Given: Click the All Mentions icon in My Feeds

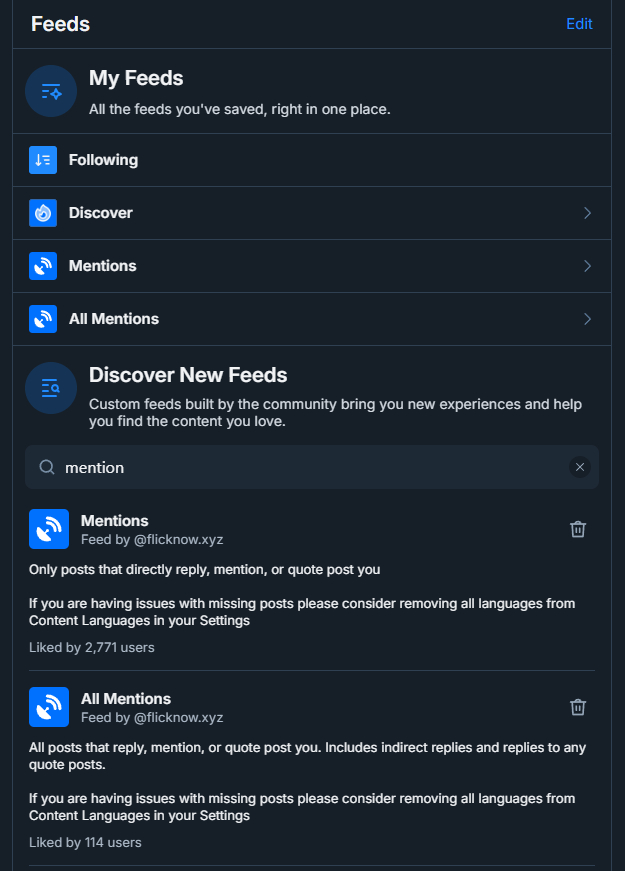Looking at the screenshot, I should [43, 319].
